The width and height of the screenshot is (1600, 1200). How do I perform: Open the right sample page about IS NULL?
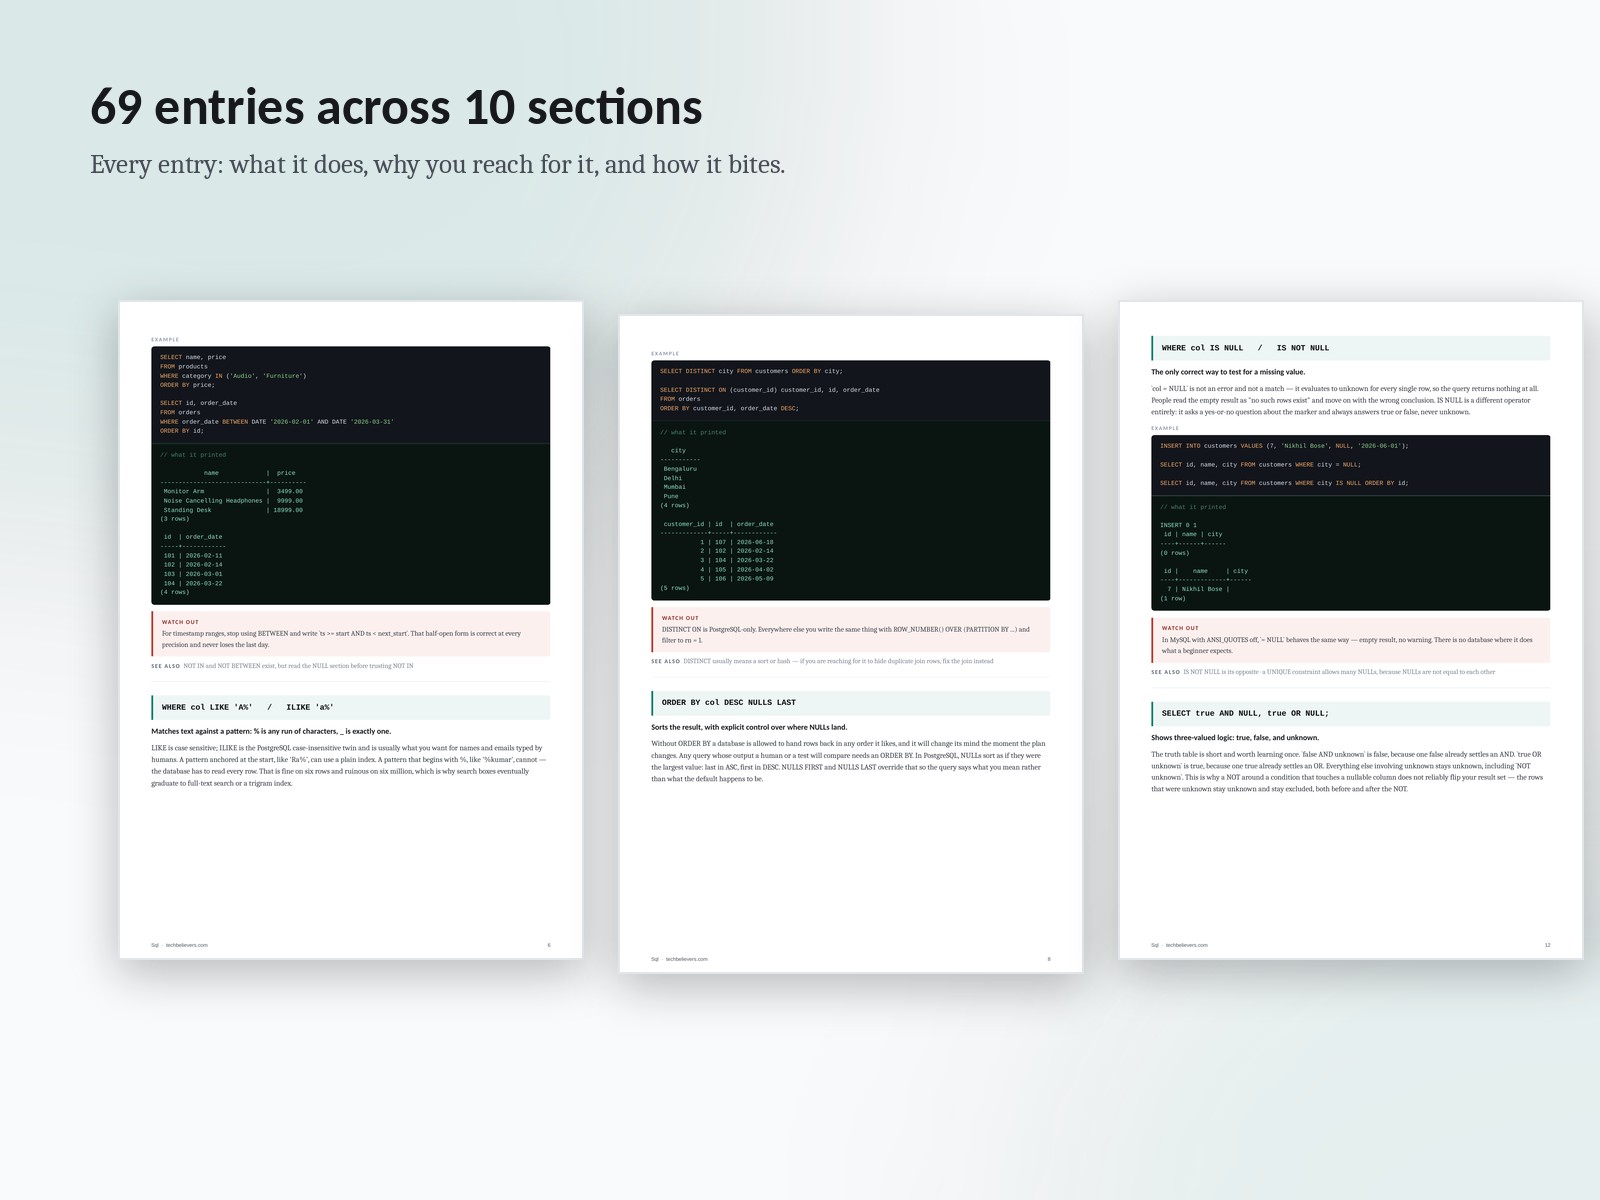point(1351,630)
